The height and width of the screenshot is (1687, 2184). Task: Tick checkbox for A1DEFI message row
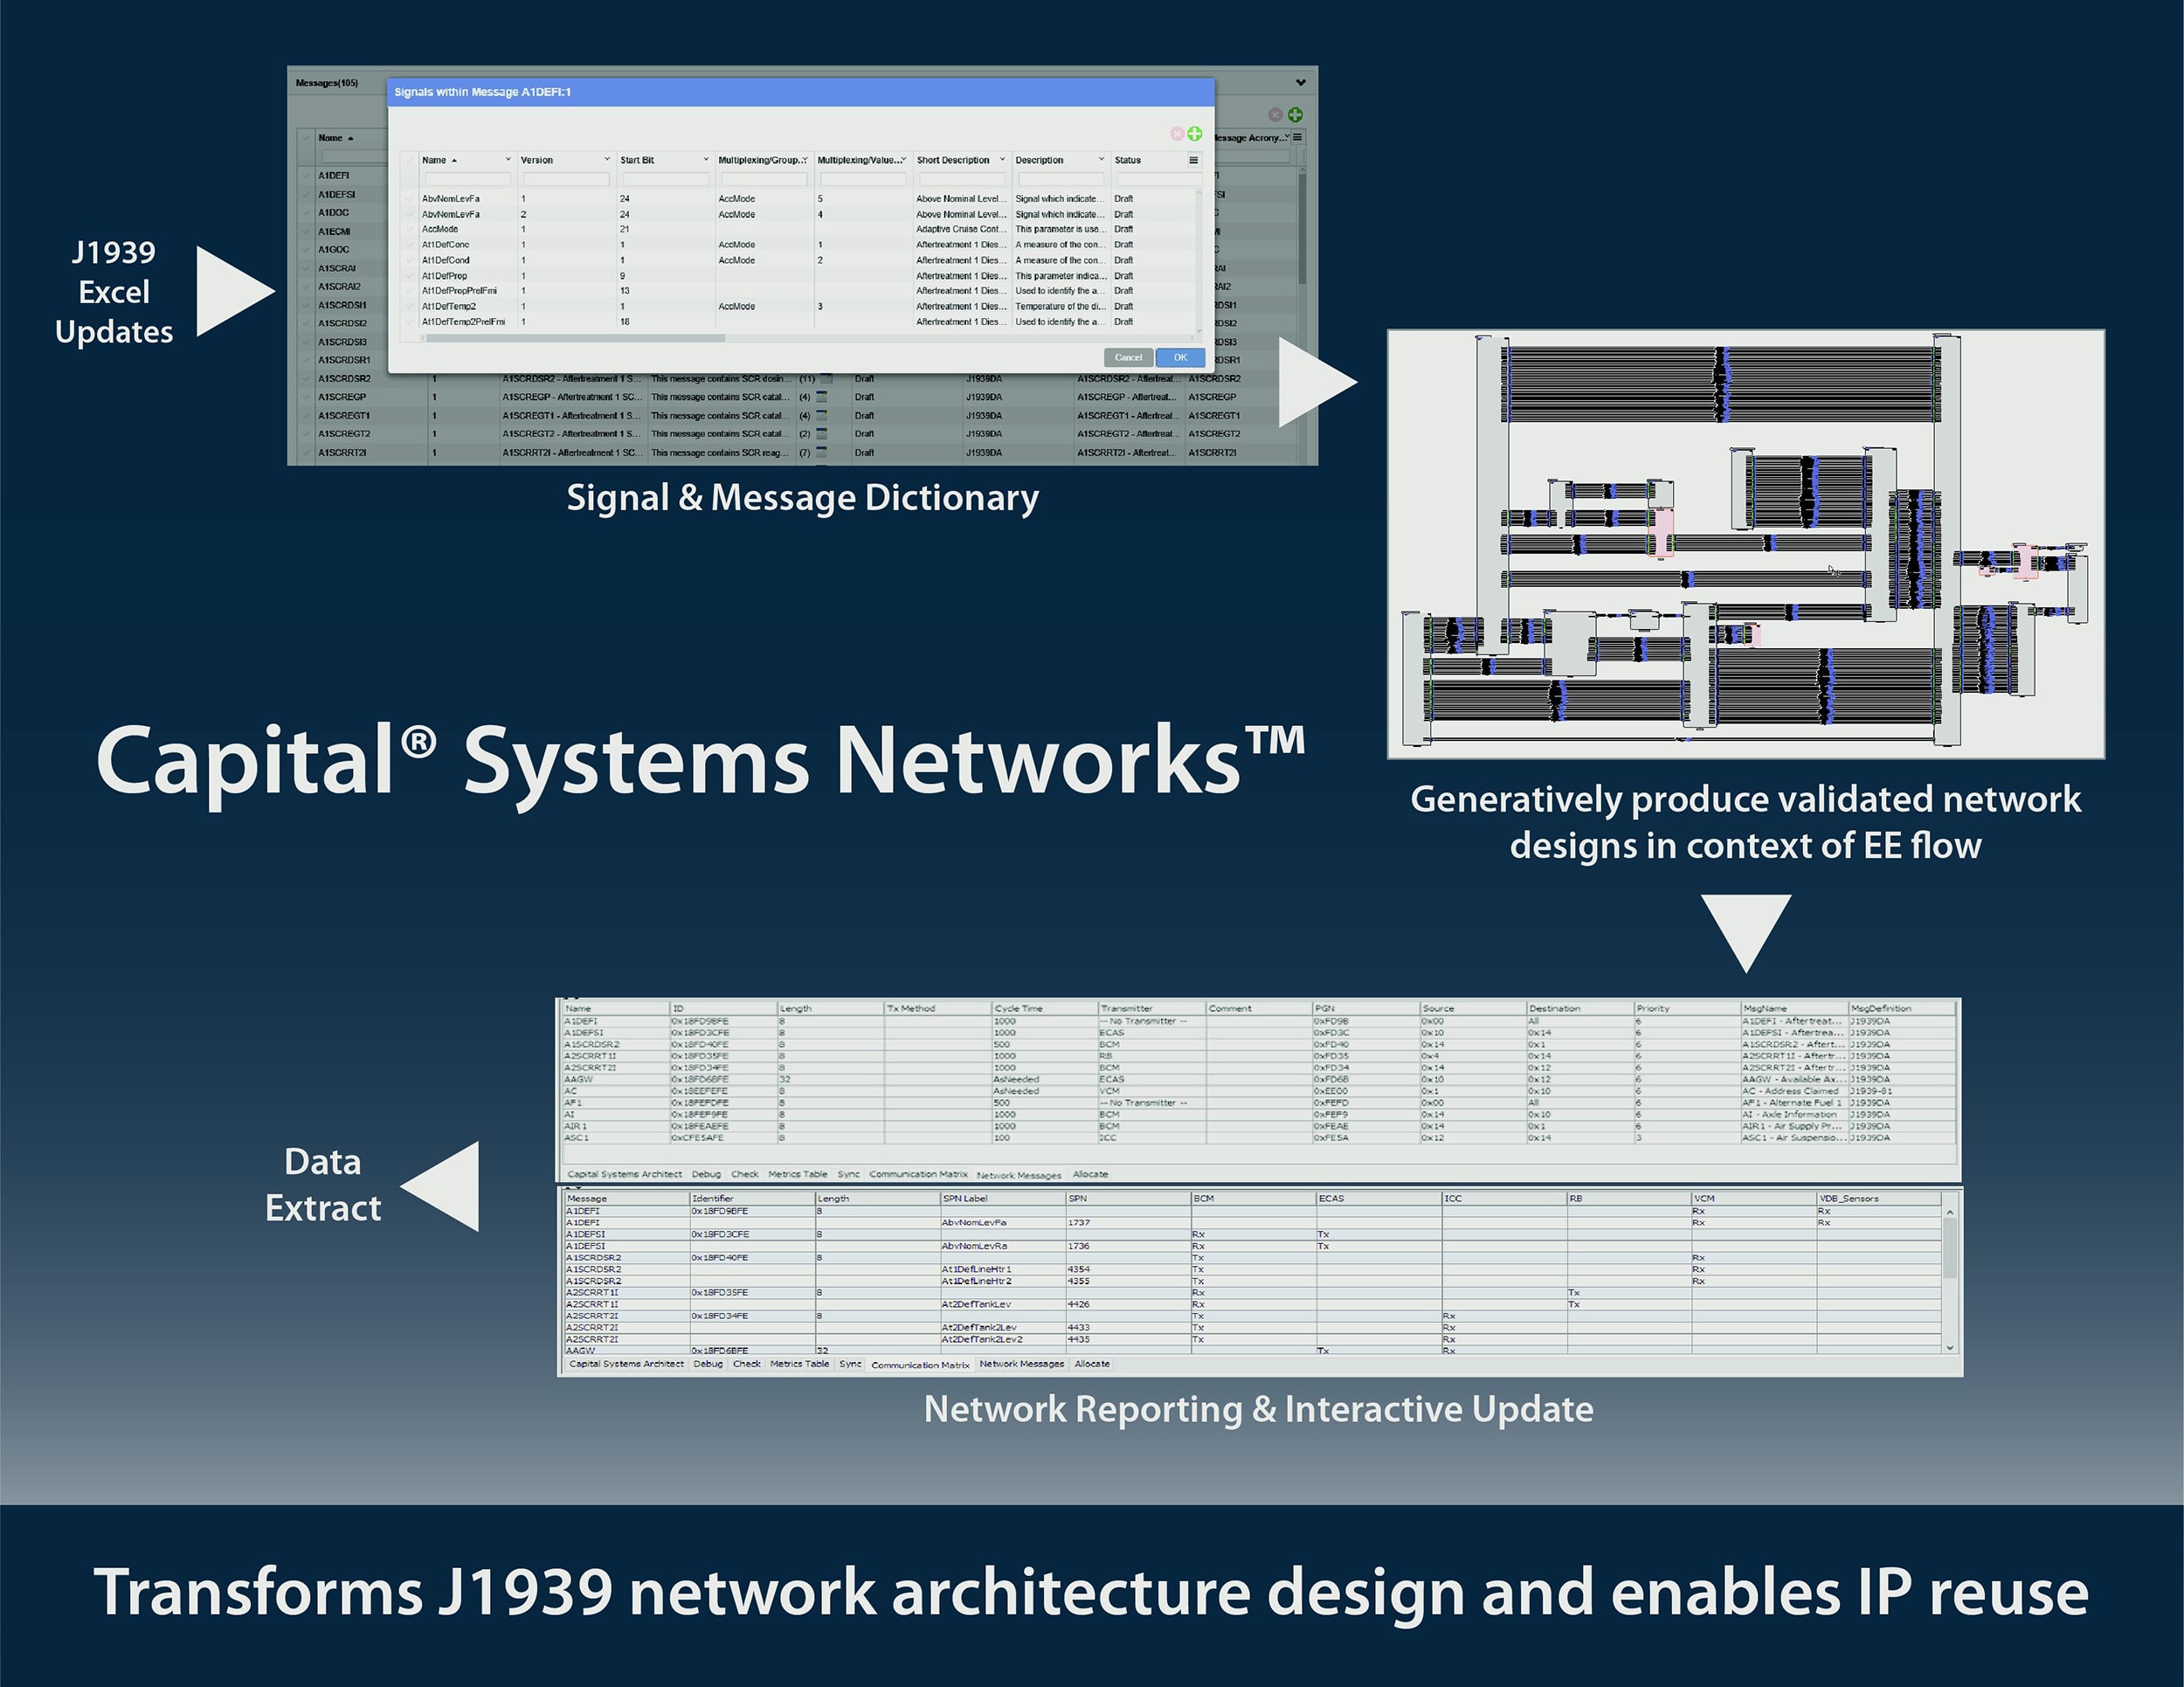(x=305, y=175)
